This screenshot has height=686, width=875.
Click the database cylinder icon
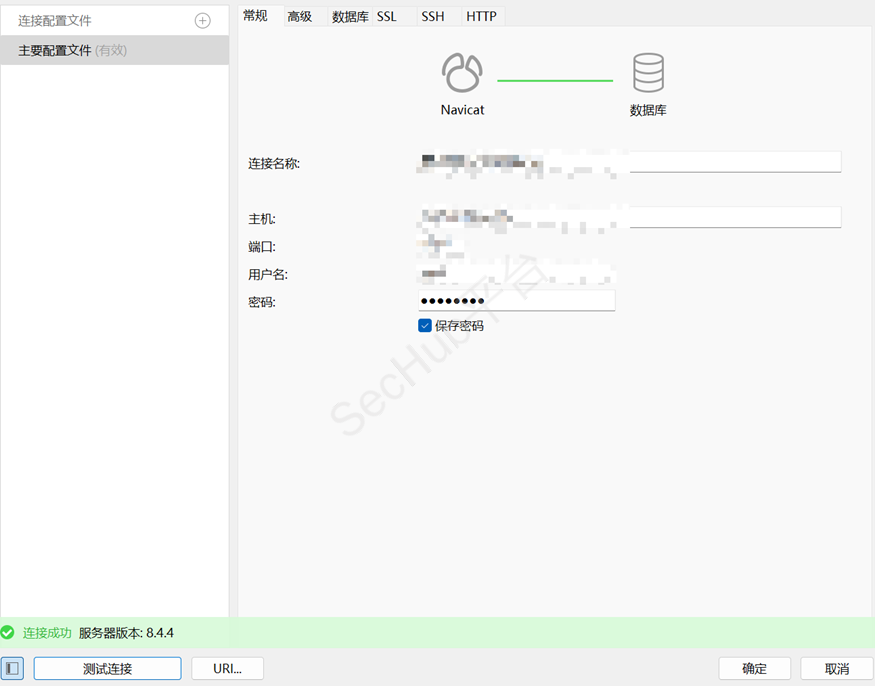click(648, 75)
